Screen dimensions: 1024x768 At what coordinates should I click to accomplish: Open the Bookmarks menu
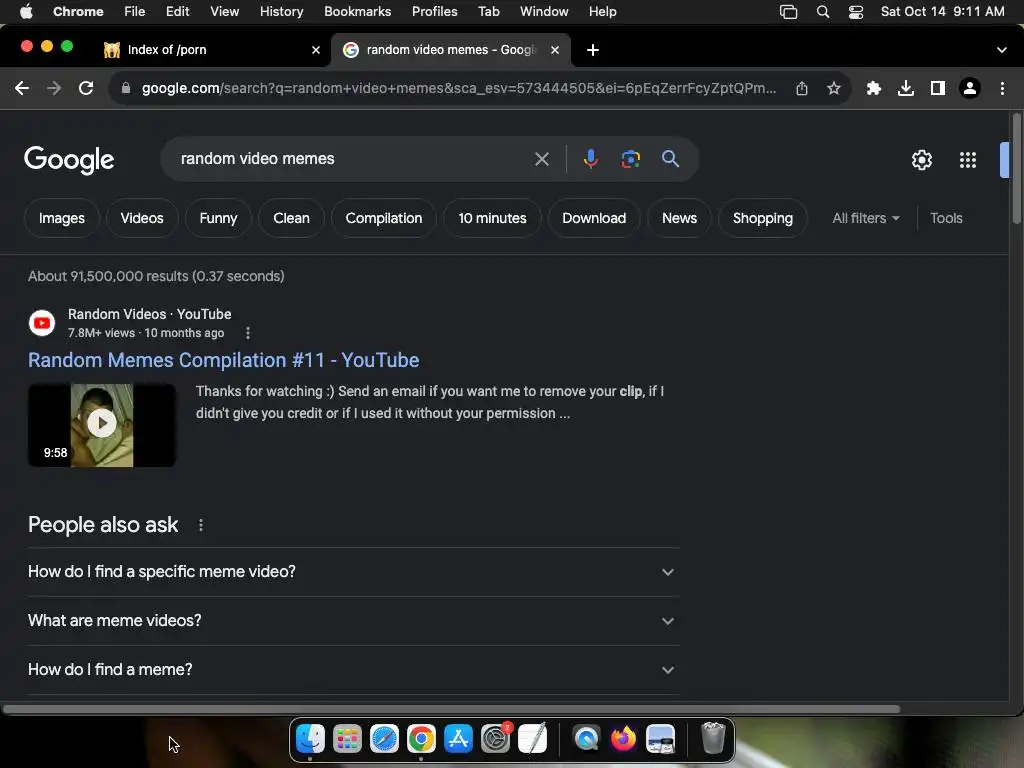point(357,12)
